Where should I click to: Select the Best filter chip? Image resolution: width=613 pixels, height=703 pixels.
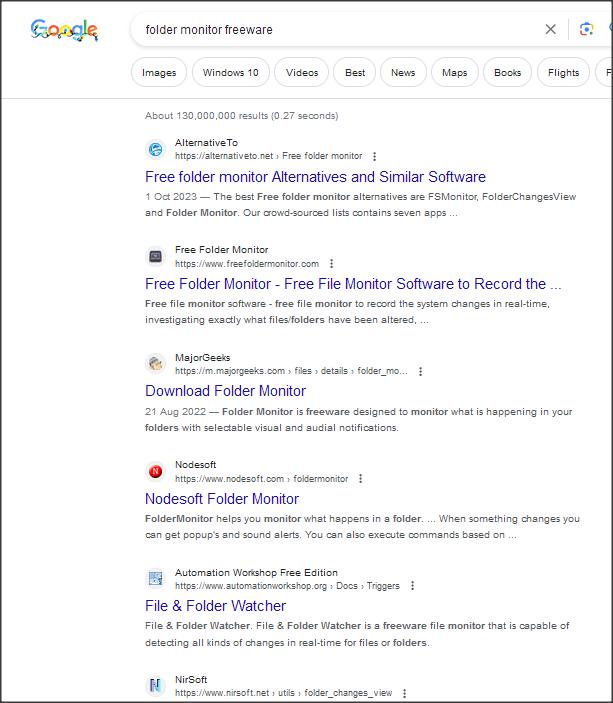[355, 73]
